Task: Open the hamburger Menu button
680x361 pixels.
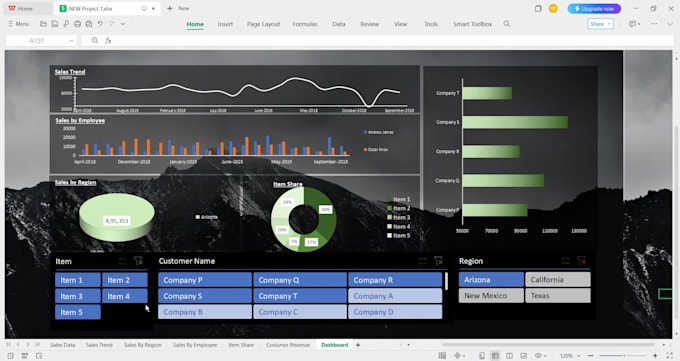Action: pyautogui.click(x=19, y=24)
